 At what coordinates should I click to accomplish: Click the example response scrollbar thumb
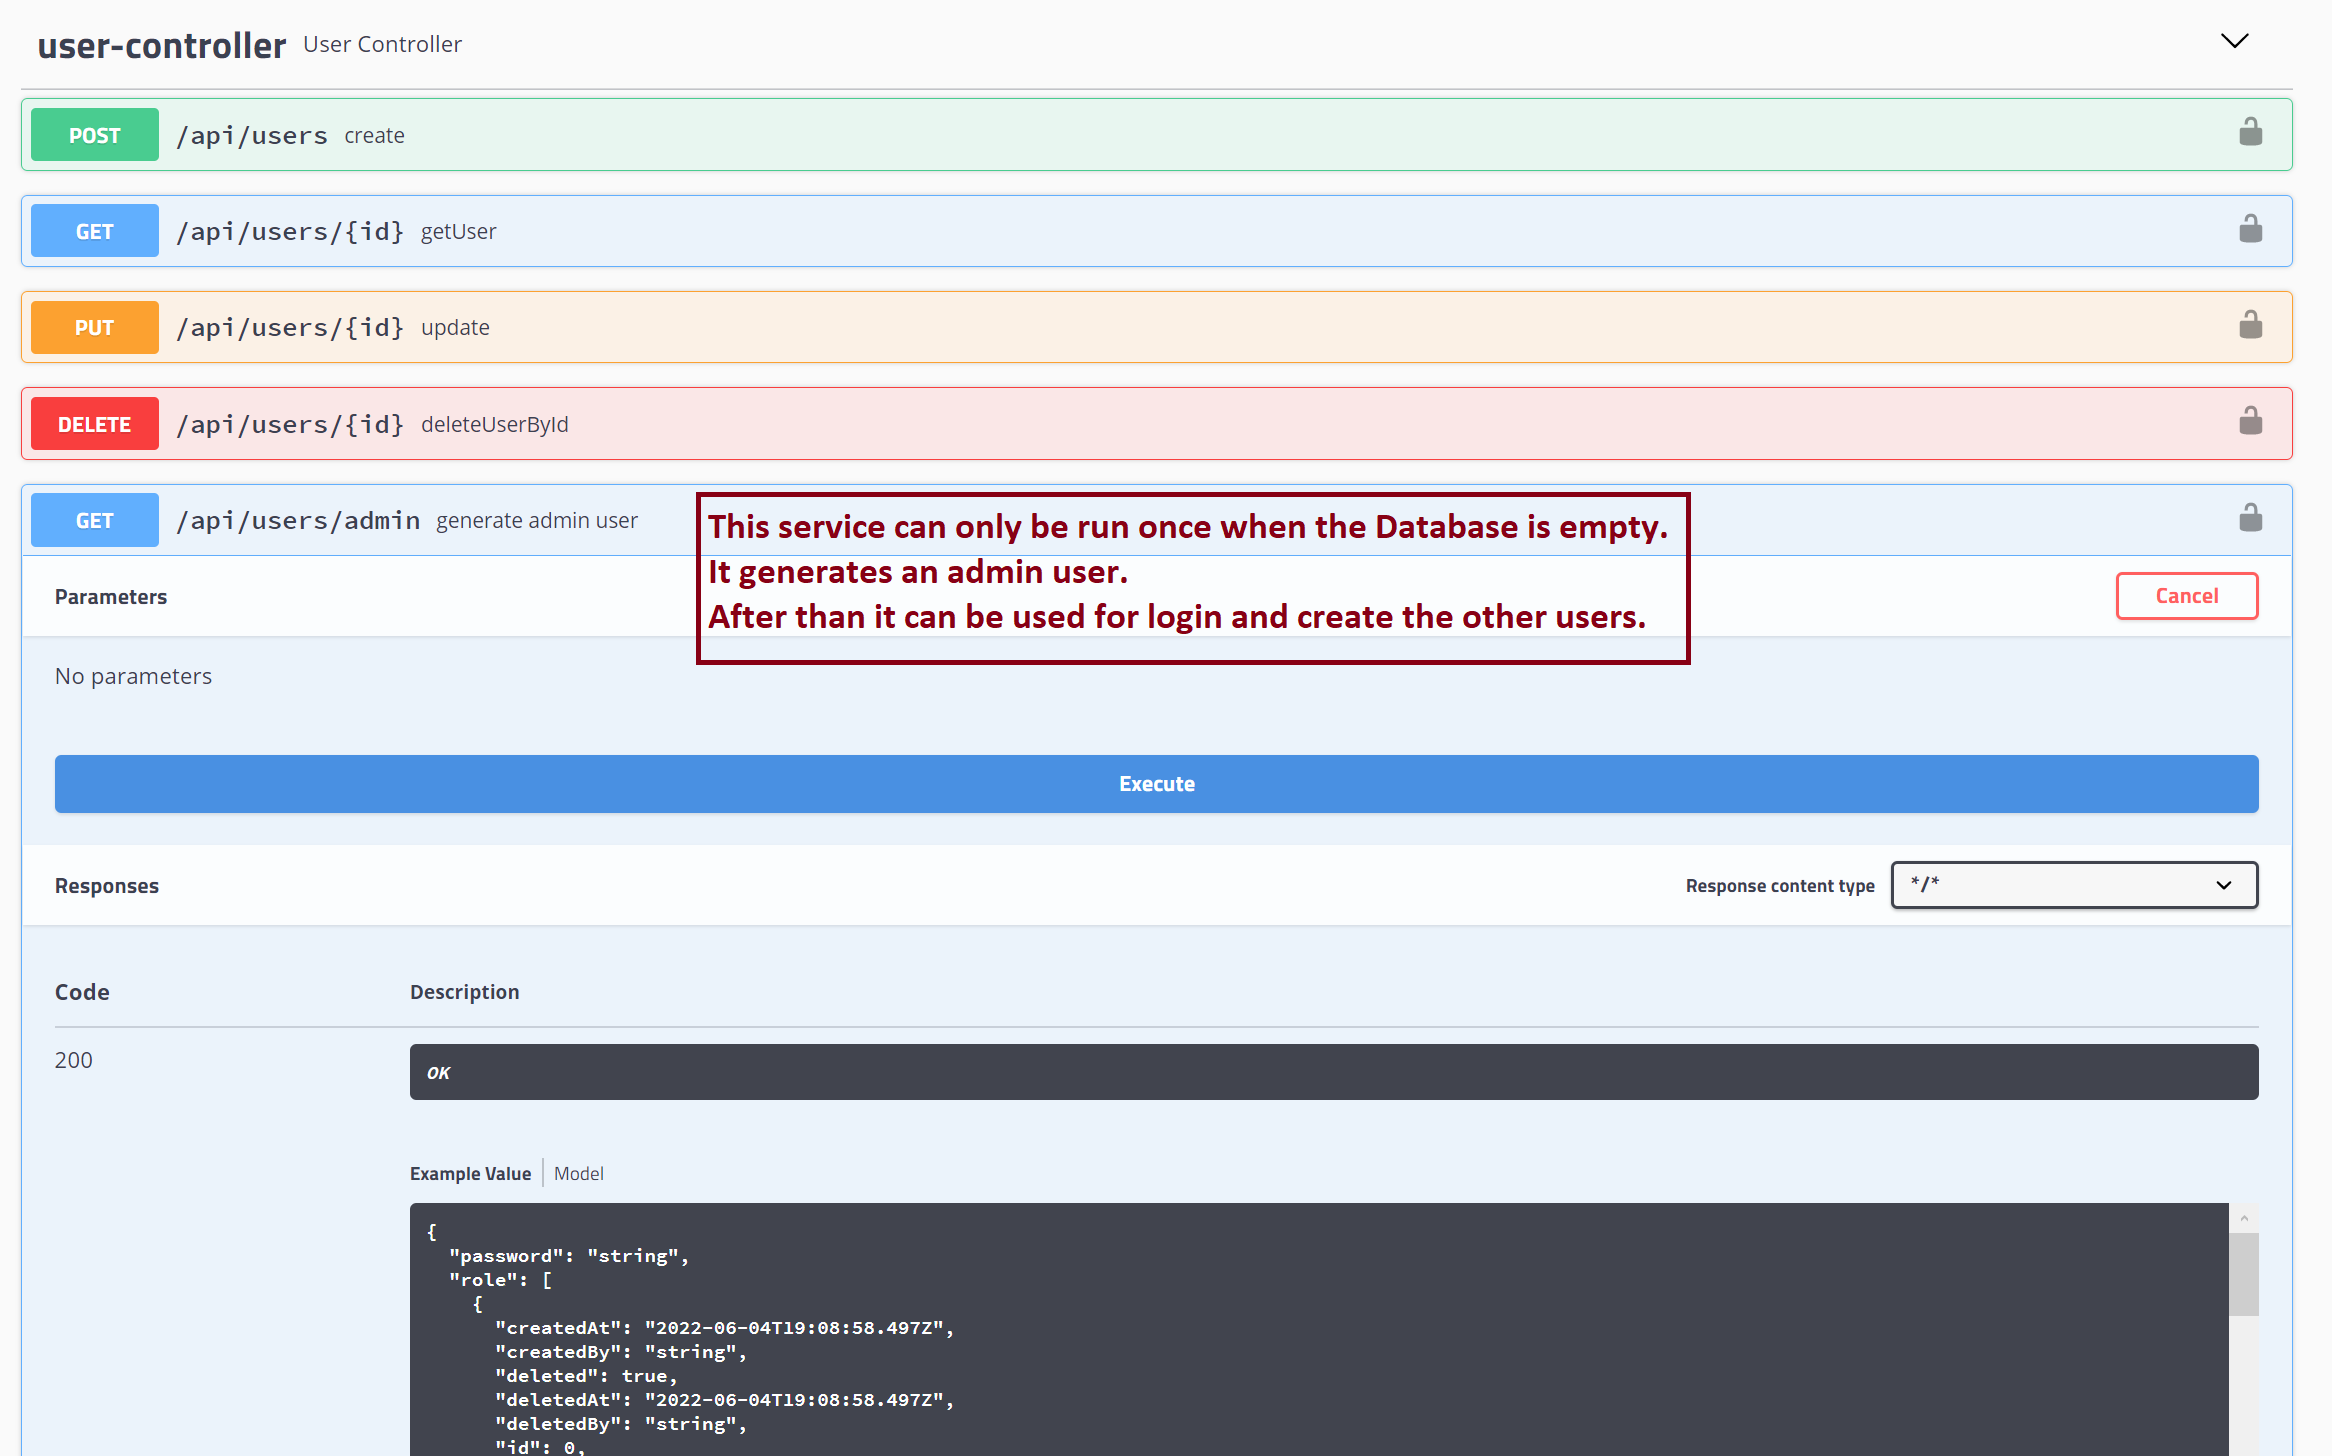click(x=2243, y=1273)
